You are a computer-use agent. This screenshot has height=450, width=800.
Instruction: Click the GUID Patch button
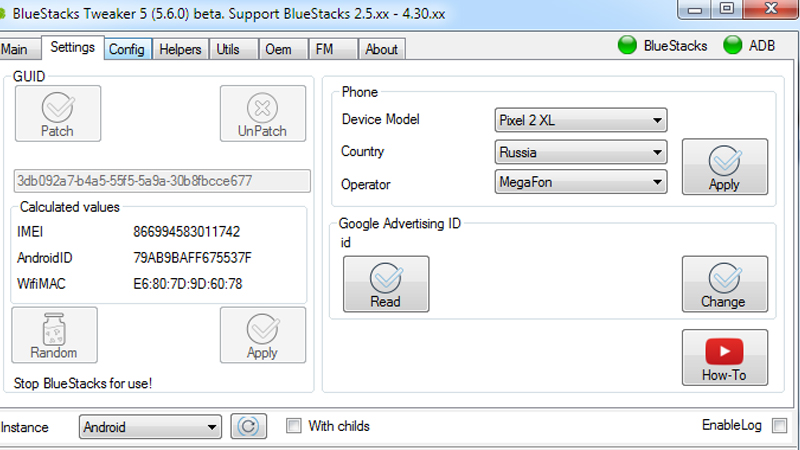tap(58, 113)
